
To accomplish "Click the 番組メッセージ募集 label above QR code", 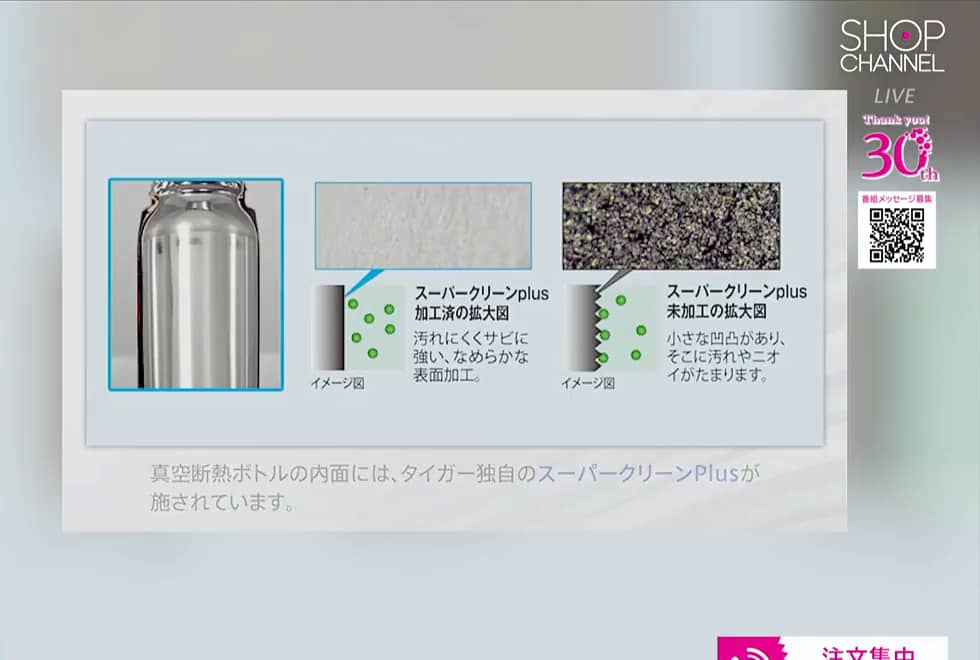I will 897,199.
